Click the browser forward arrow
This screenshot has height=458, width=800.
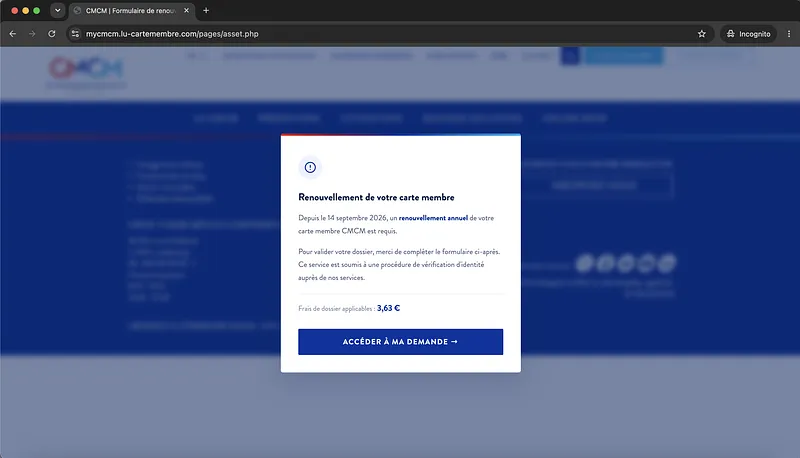[x=32, y=34]
